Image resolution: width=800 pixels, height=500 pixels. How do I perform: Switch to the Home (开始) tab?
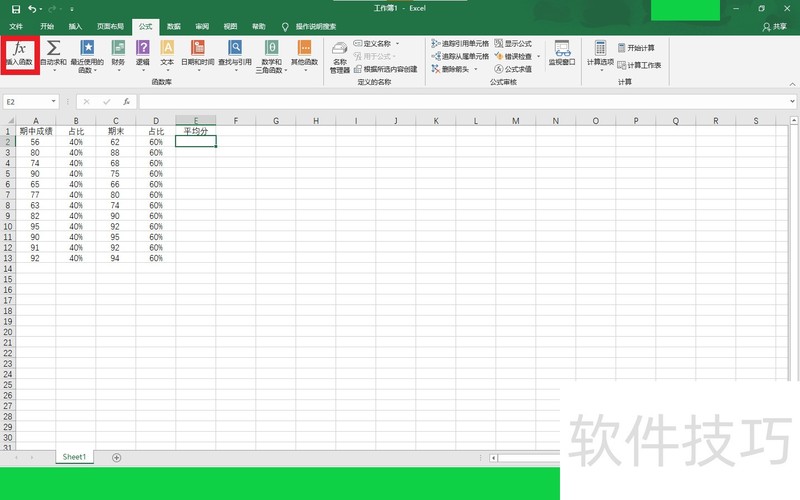point(47,27)
